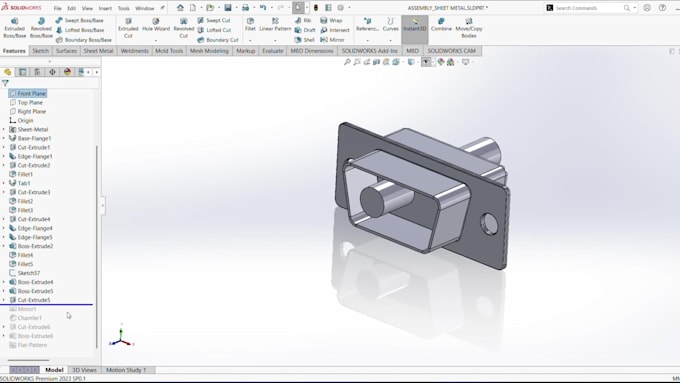The image size is (680, 383).
Task: Switch to the Evaluate tab
Action: pos(272,51)
